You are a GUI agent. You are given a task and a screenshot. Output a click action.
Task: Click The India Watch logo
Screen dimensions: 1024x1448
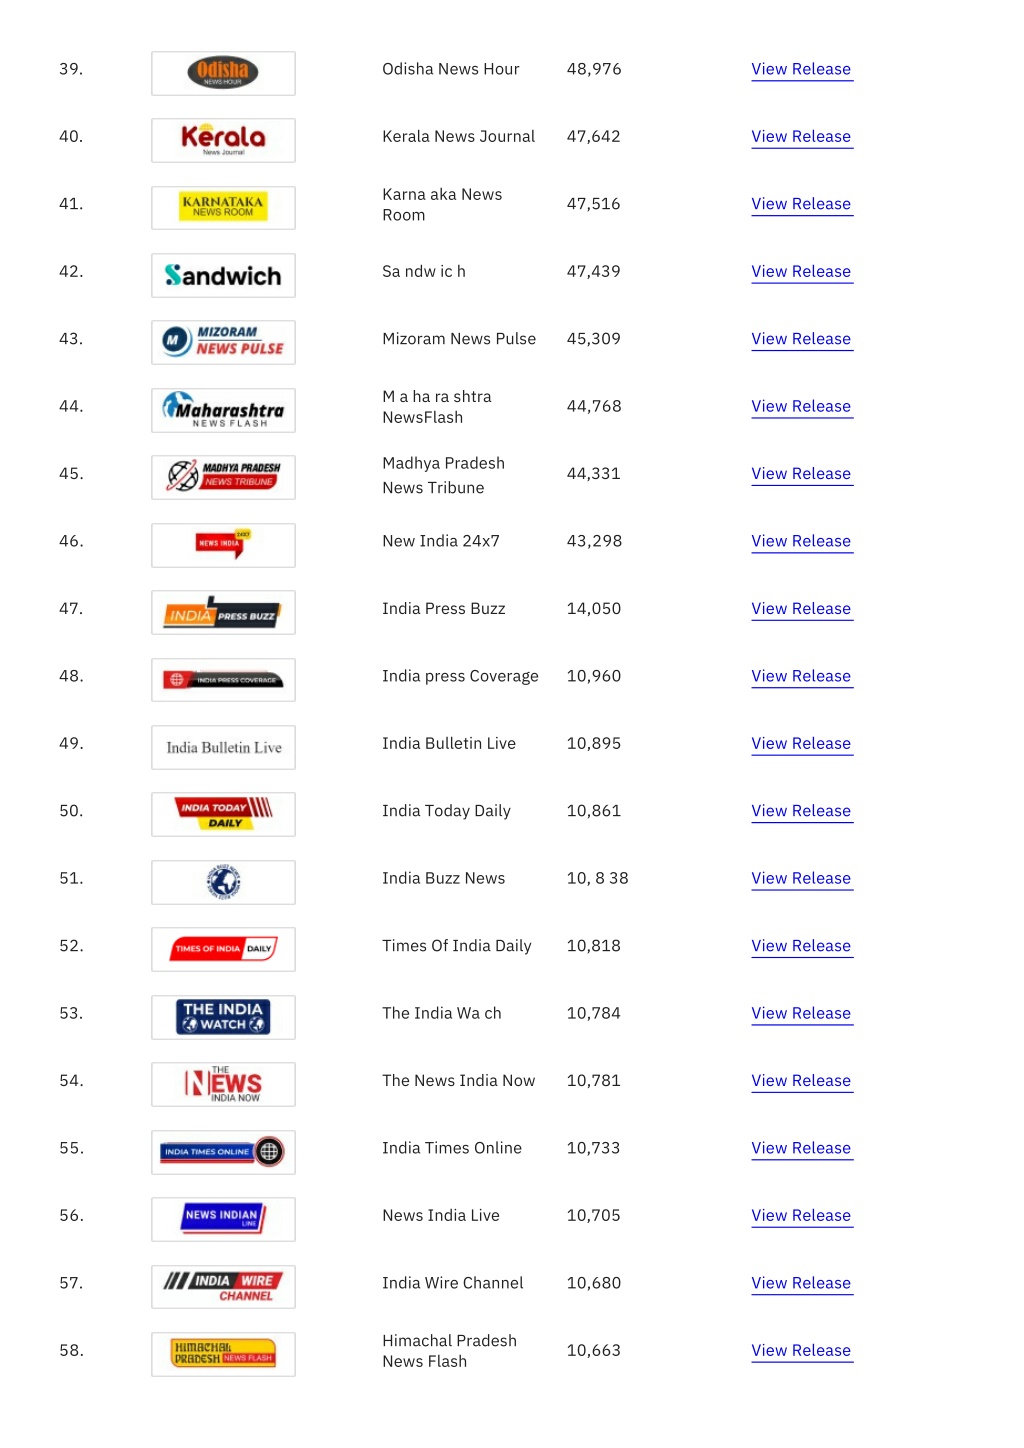tap(223, 1017)
